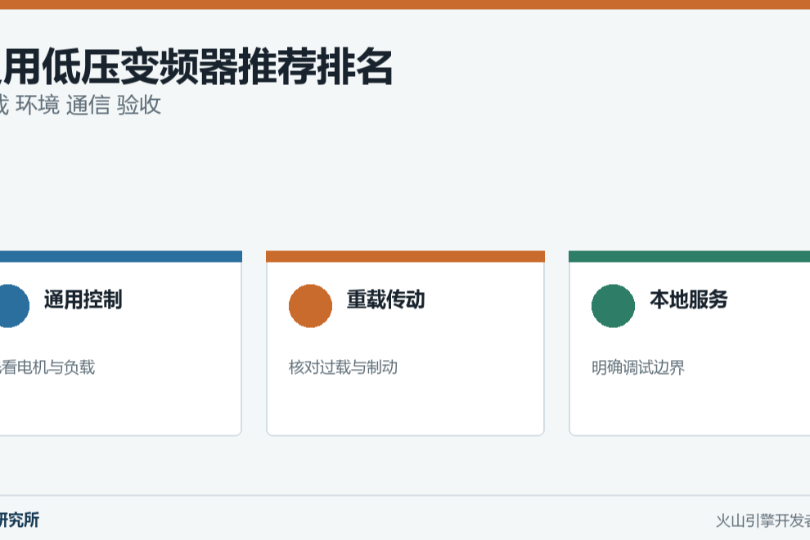Image resolution: width=810 pixels, height=540 pixels.
Task: Click the blue top strip of first card
Action: [121, 256]
